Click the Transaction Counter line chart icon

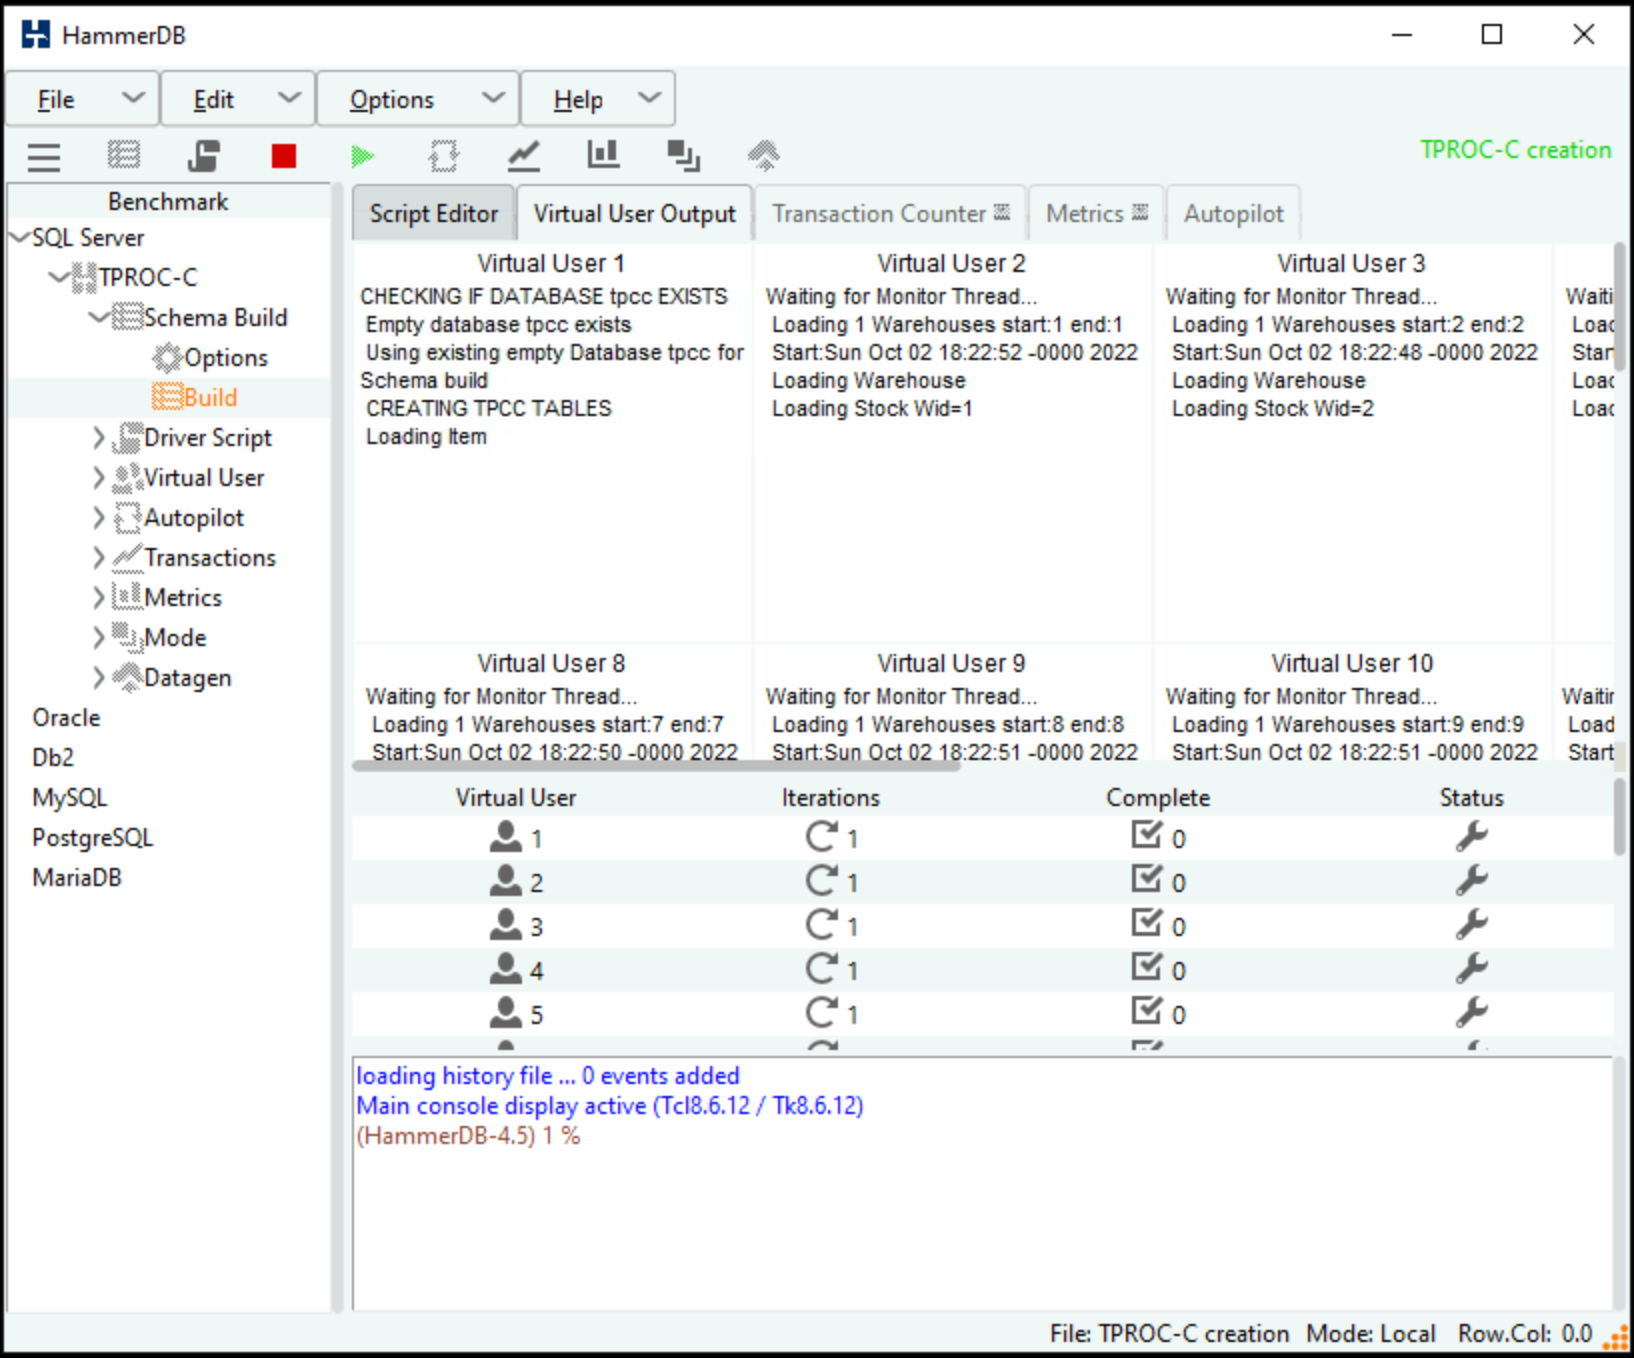click(524, 156)
